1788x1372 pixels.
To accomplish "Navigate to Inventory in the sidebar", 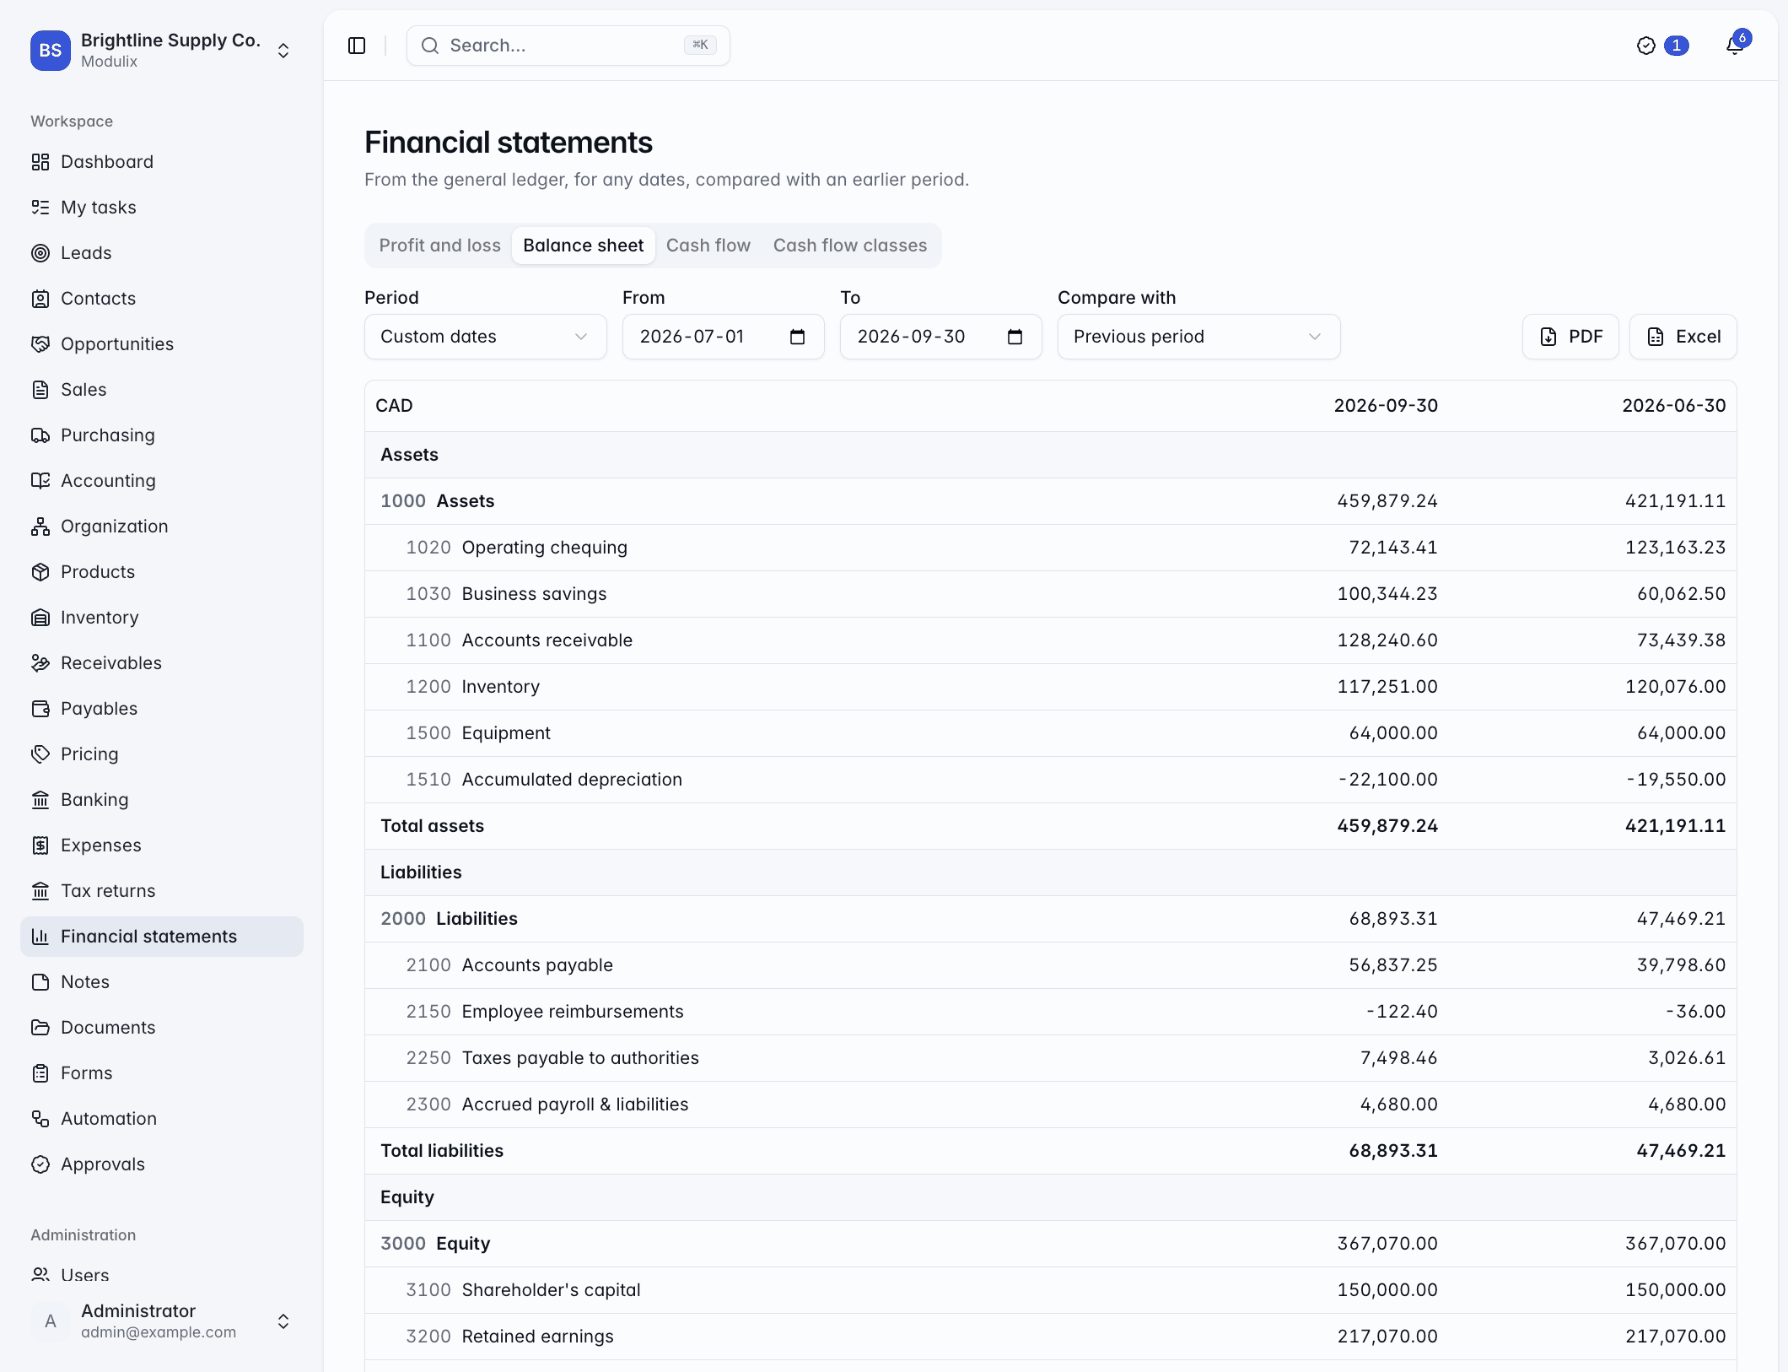I will [162, 618].
